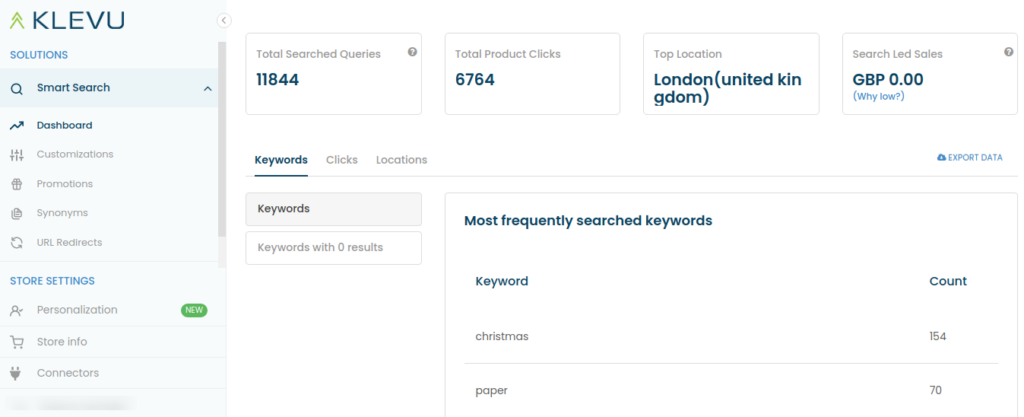This screenshot has width=1024, height=417.
Task: Open Customizations via its sliders icon
Action: [x=16, y=155]
